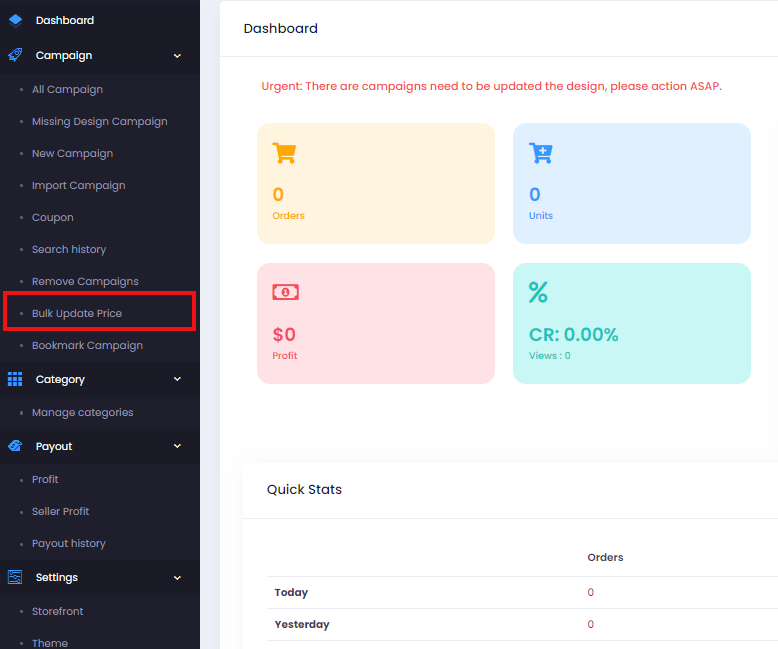Click the blue Units cart-plus icon
This screenshot has height=649, width=778.
(541, 153)
